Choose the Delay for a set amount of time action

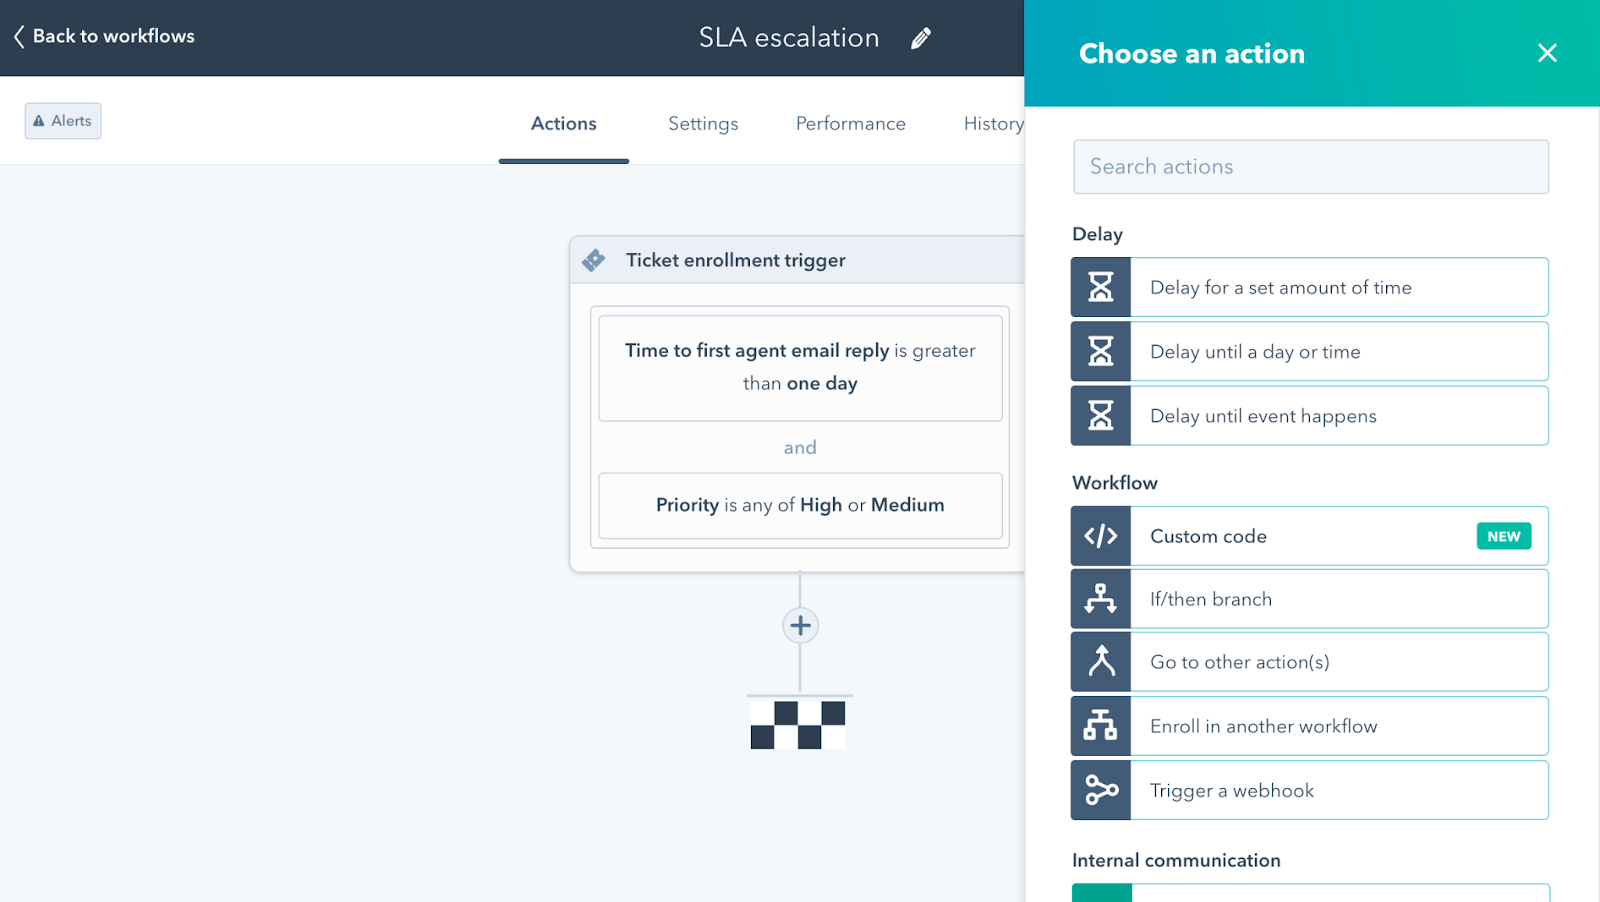(x=1338, y=287)
